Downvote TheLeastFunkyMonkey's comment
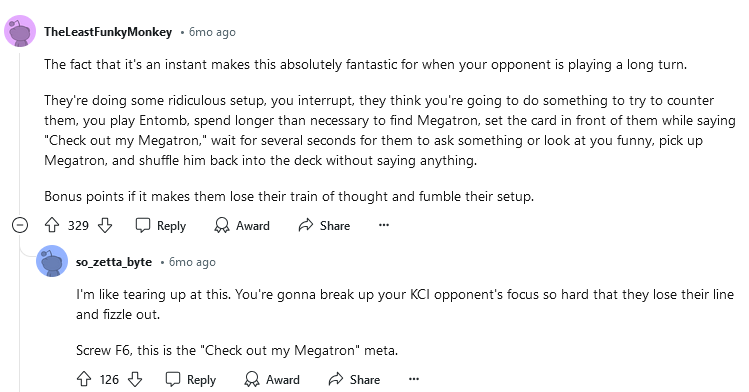 pos(105,225)
